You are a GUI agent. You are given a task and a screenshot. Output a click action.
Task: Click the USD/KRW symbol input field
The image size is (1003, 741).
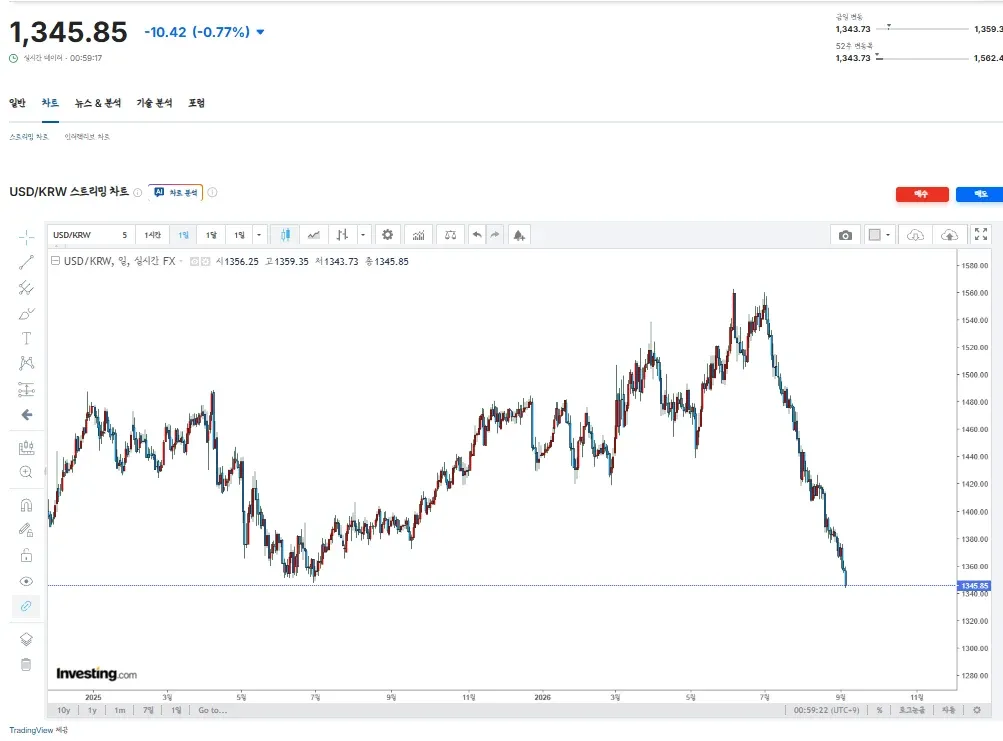point(82,235)
